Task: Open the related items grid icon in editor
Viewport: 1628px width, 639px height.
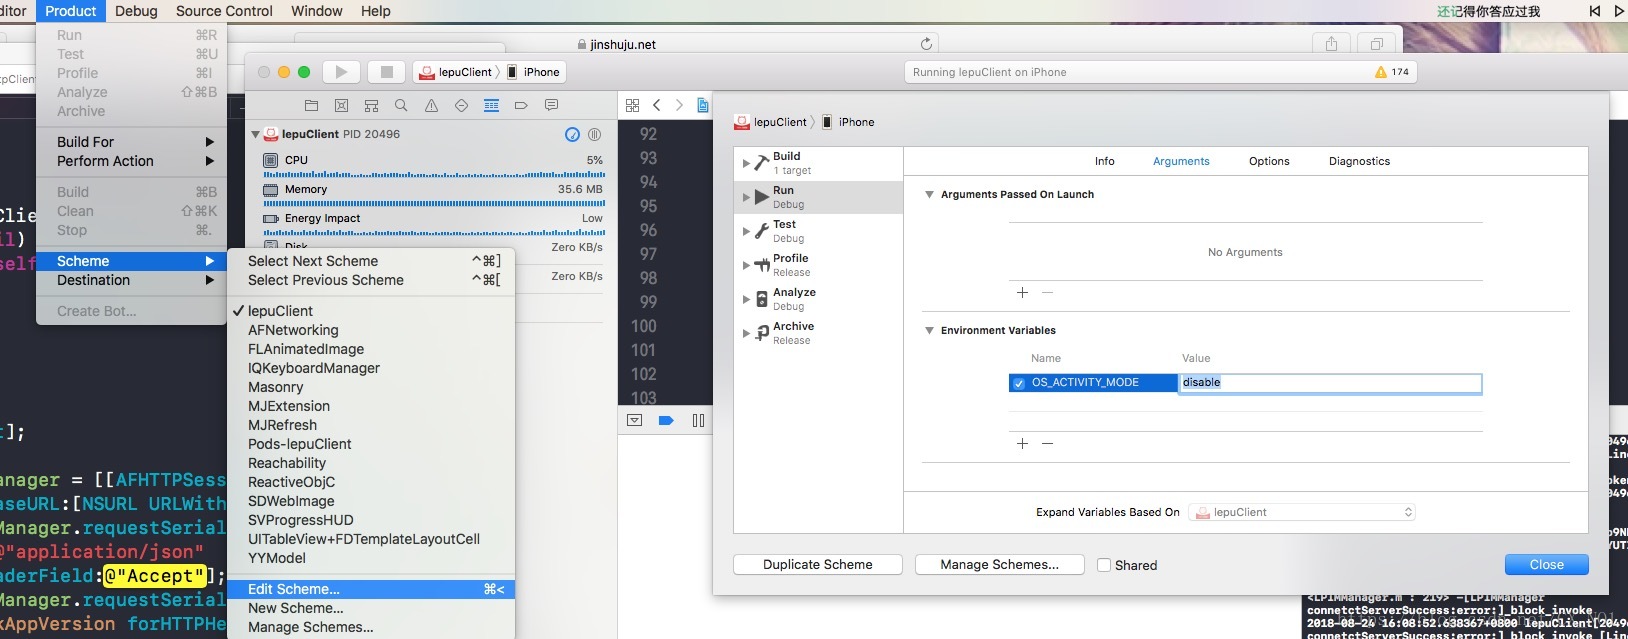Action: (x=632, y=105)
